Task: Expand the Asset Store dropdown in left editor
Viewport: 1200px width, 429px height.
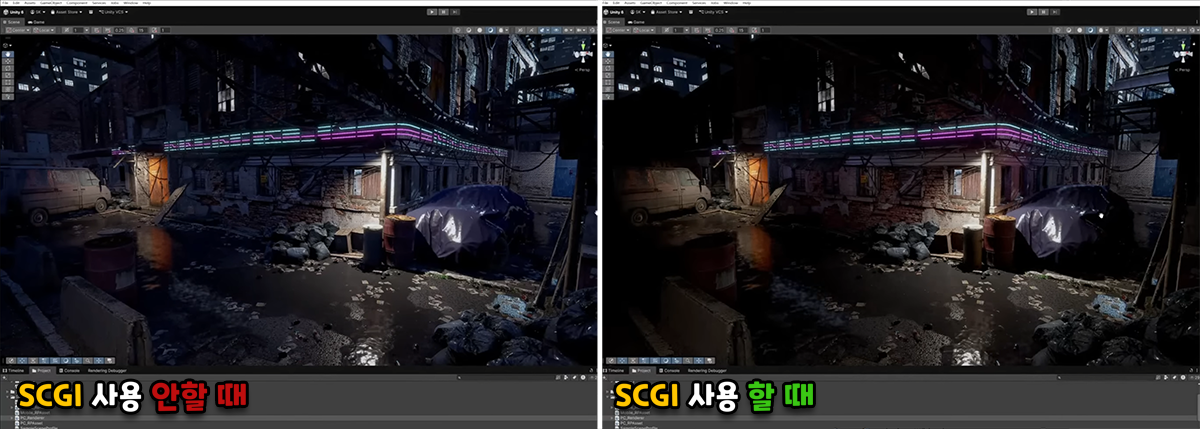Action: click(69, 12)
